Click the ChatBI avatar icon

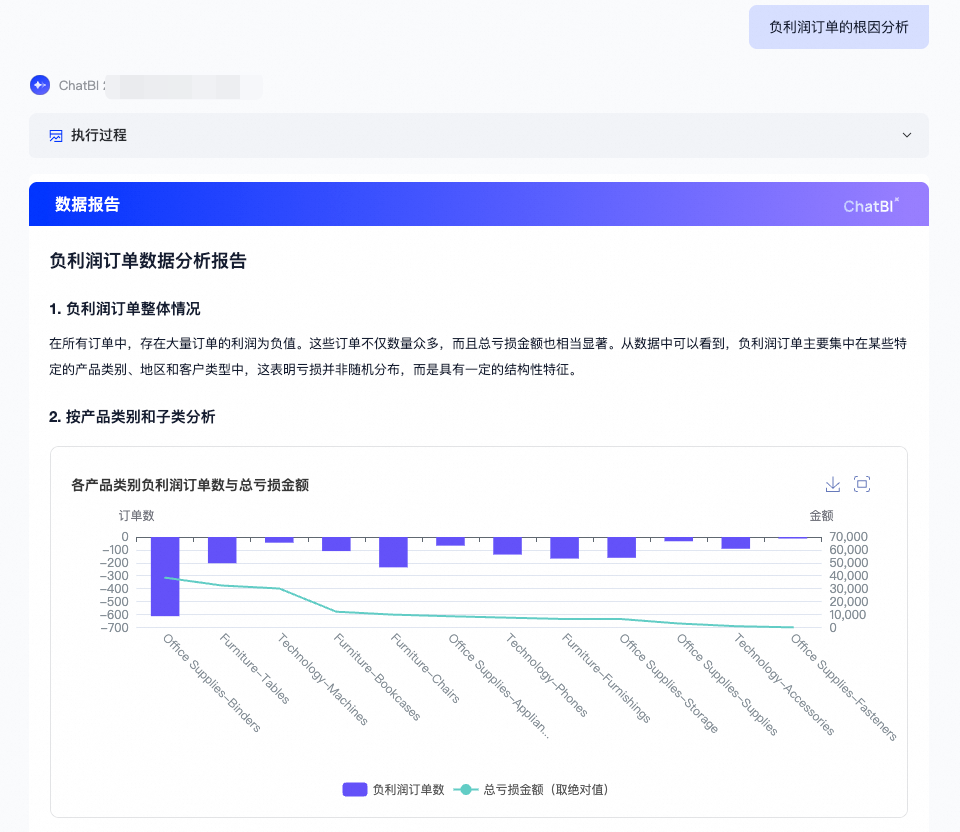point(39,85)
